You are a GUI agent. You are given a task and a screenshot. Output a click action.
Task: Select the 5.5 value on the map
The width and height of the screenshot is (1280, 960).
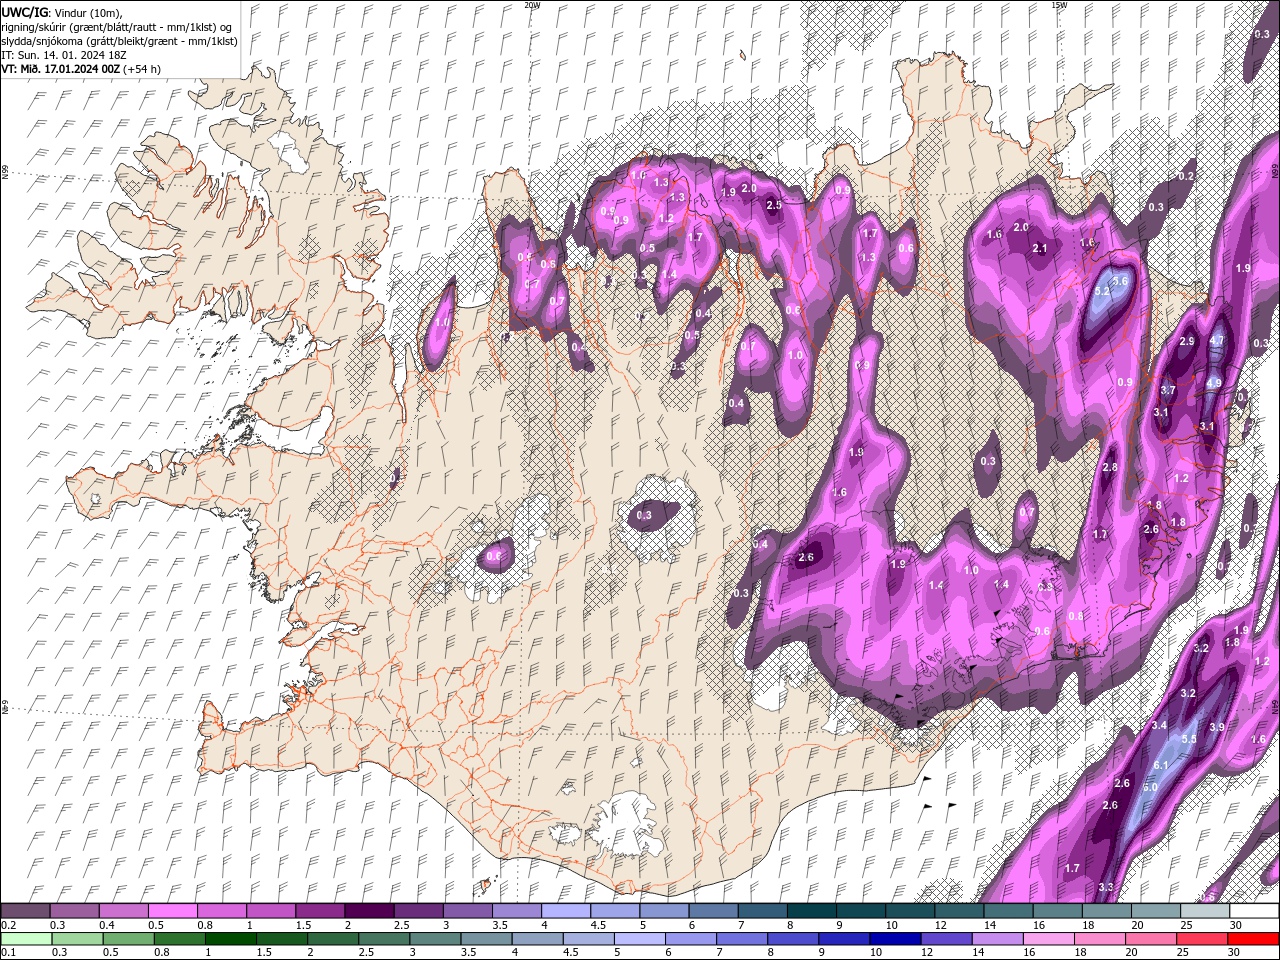click(x=1189, y=739)
